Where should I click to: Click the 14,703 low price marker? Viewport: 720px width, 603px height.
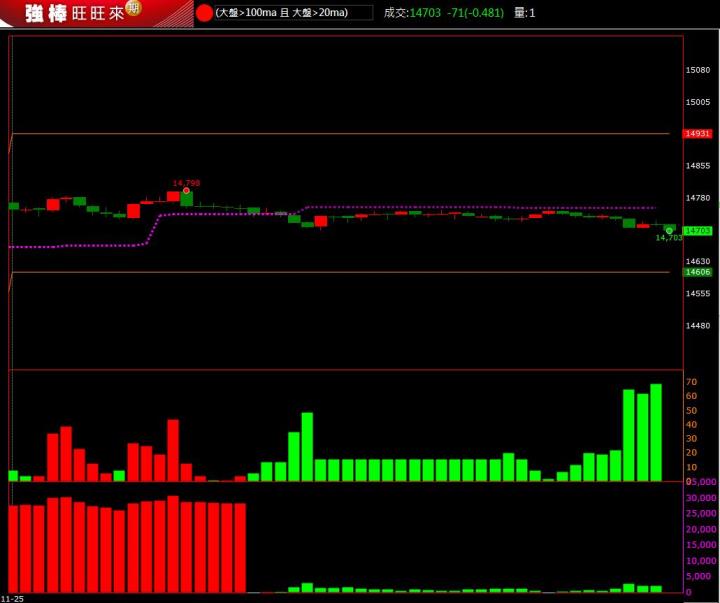(669, 237)
